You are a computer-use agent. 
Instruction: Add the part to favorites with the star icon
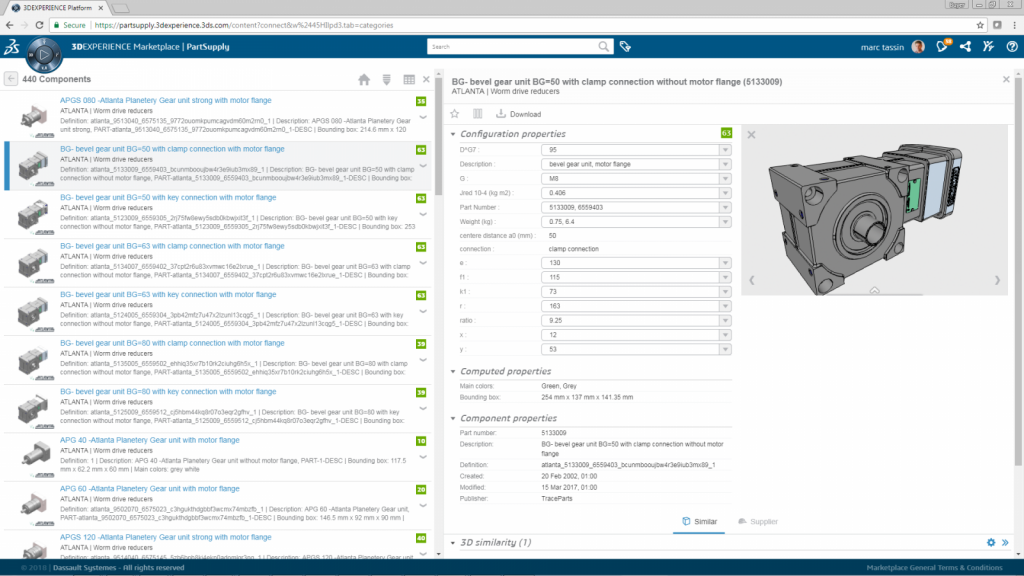click(455, 114)
